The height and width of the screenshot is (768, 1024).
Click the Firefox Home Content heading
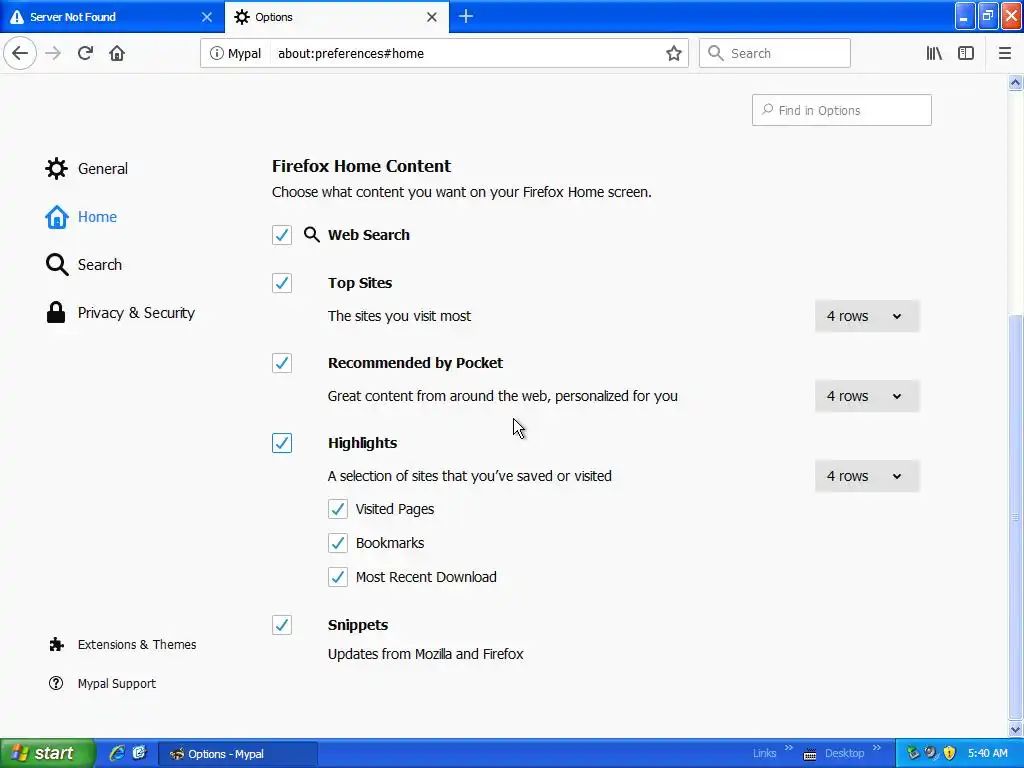click(361, 166)
